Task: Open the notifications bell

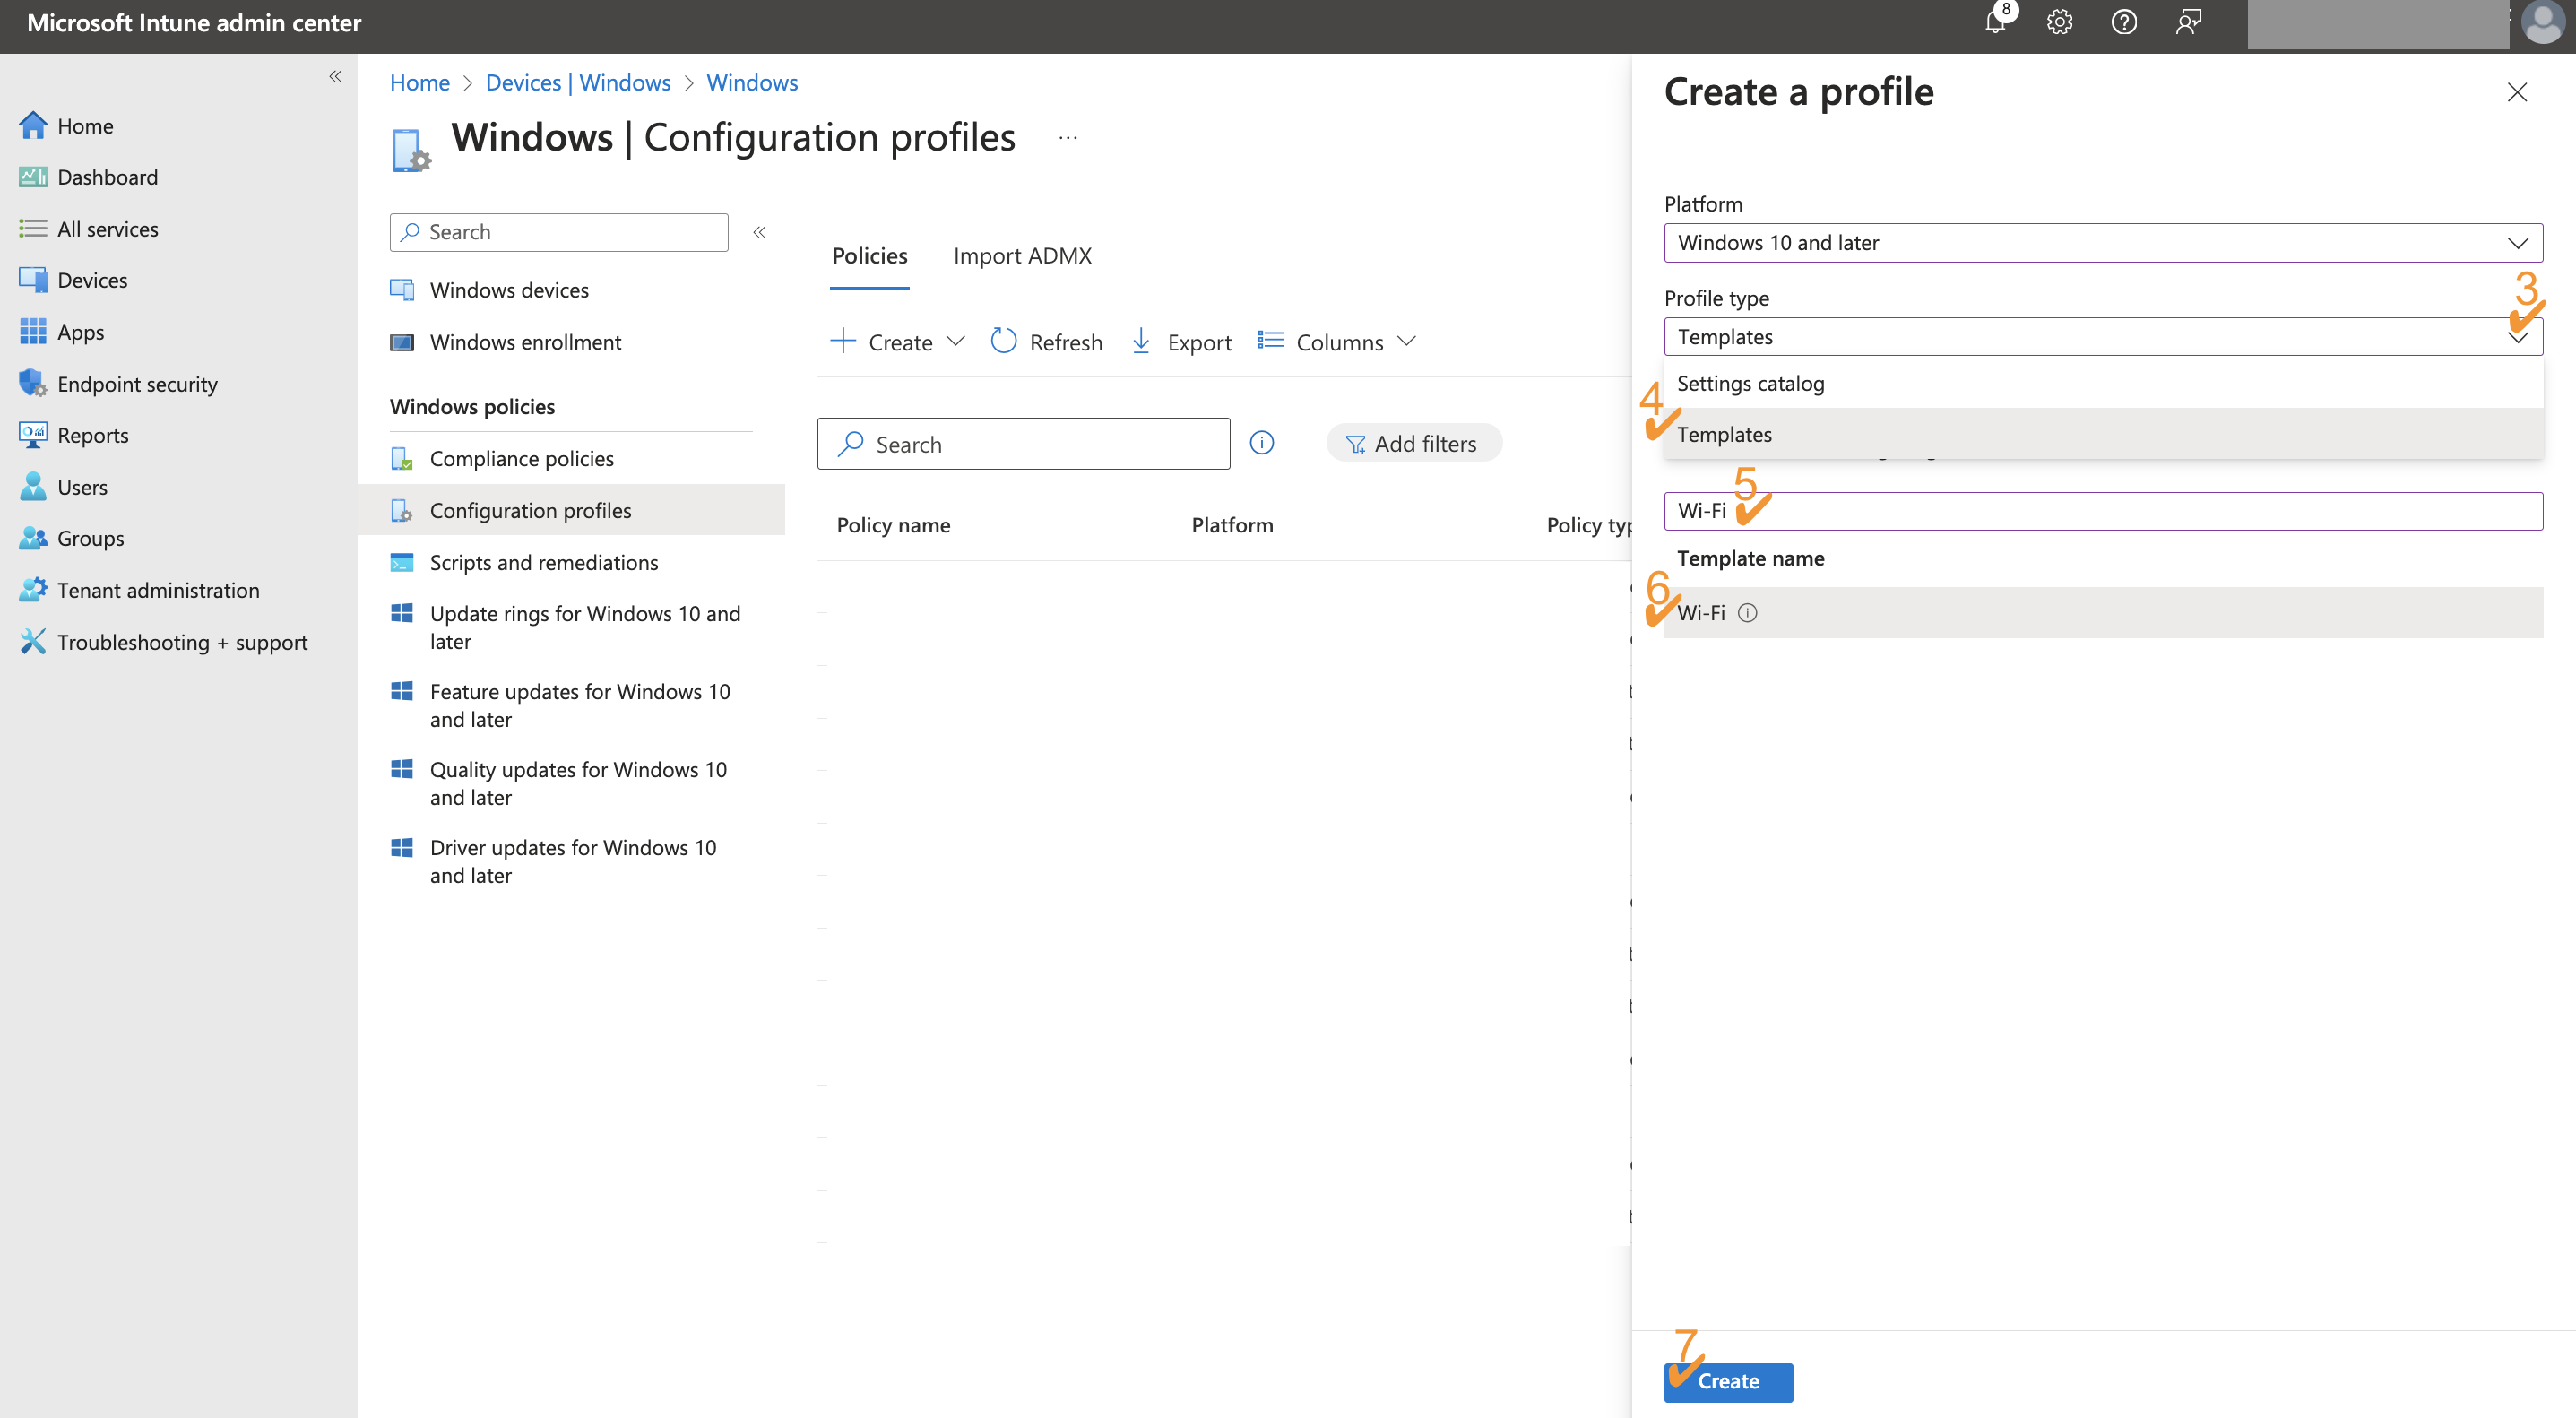Action: point(1995,22)
